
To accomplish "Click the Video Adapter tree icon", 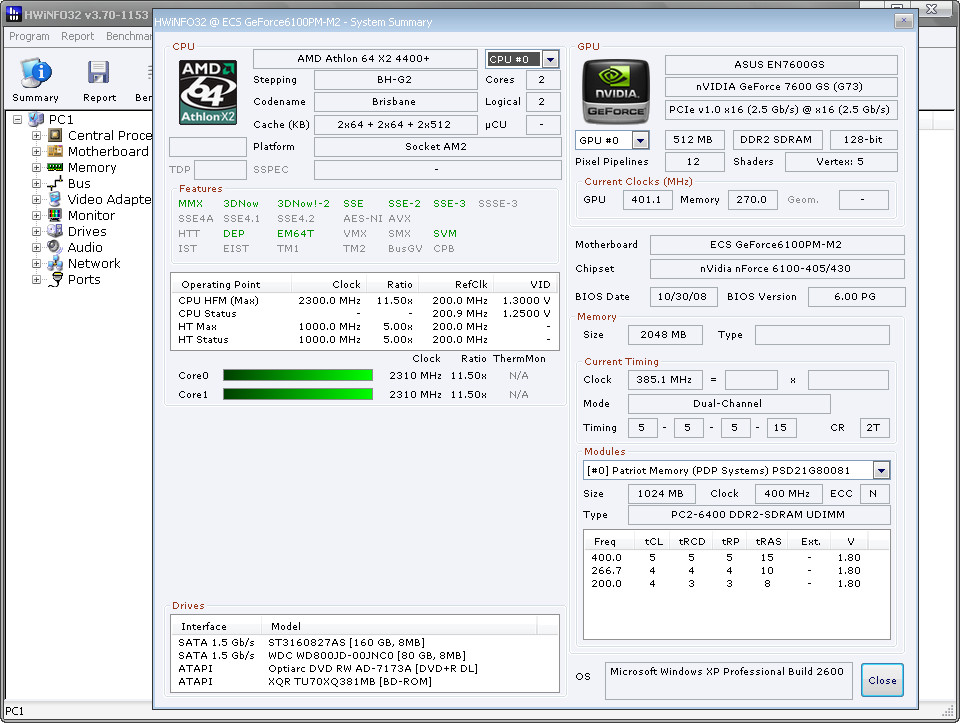I will (x=55, y=199).
